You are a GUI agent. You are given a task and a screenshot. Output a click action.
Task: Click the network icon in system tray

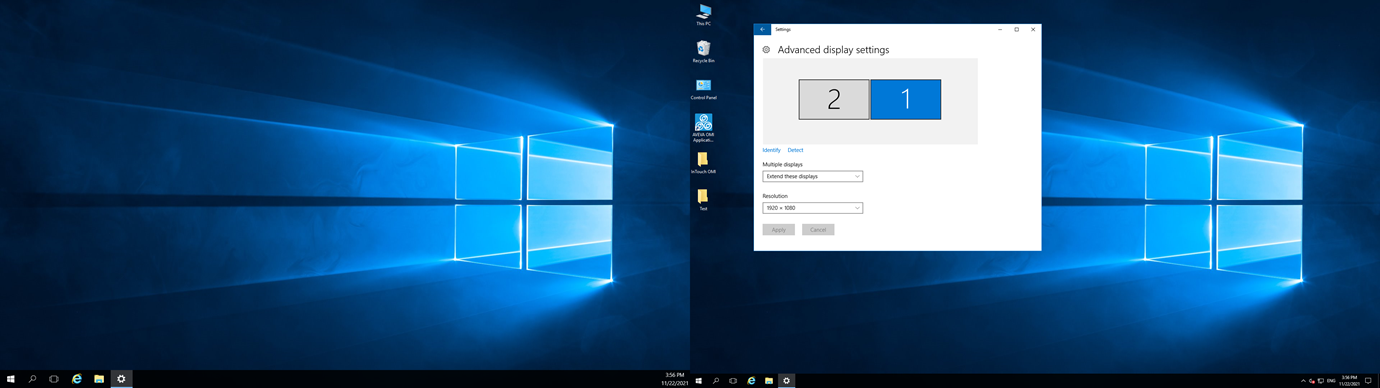click(1321, 381)
